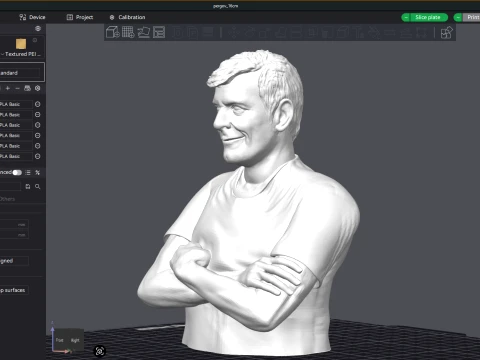Click the small edit icon beside plate swatch
The image size is (480, 360).
pyautogui.click(x=35, y=40)
